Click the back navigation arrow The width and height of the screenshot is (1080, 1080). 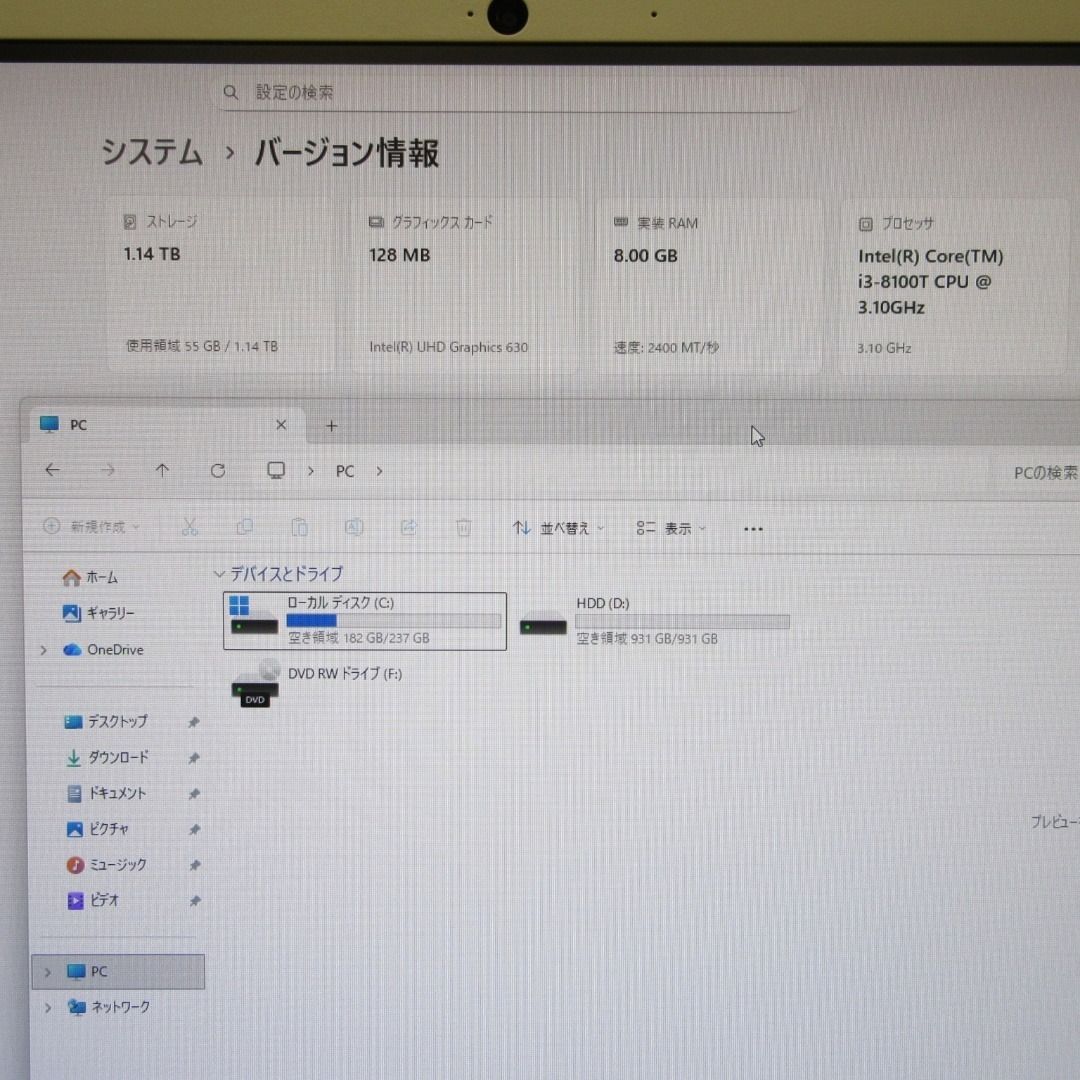point(52,470)
